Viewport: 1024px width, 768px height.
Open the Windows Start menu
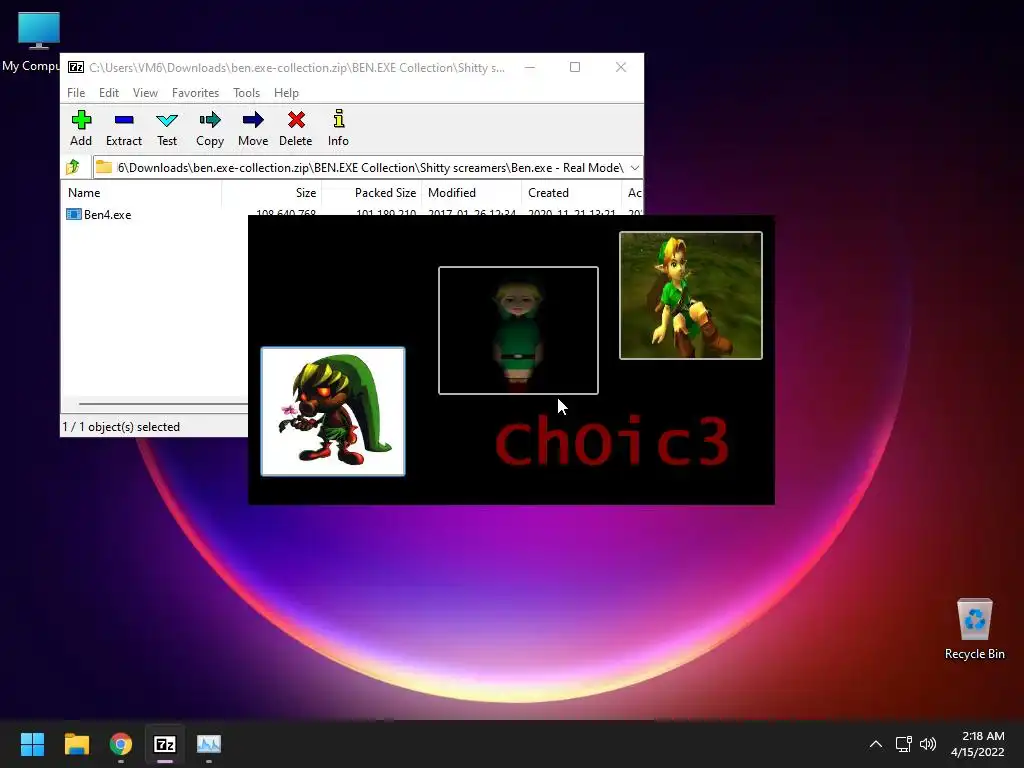pyautogui.click(x=32, y=744)
